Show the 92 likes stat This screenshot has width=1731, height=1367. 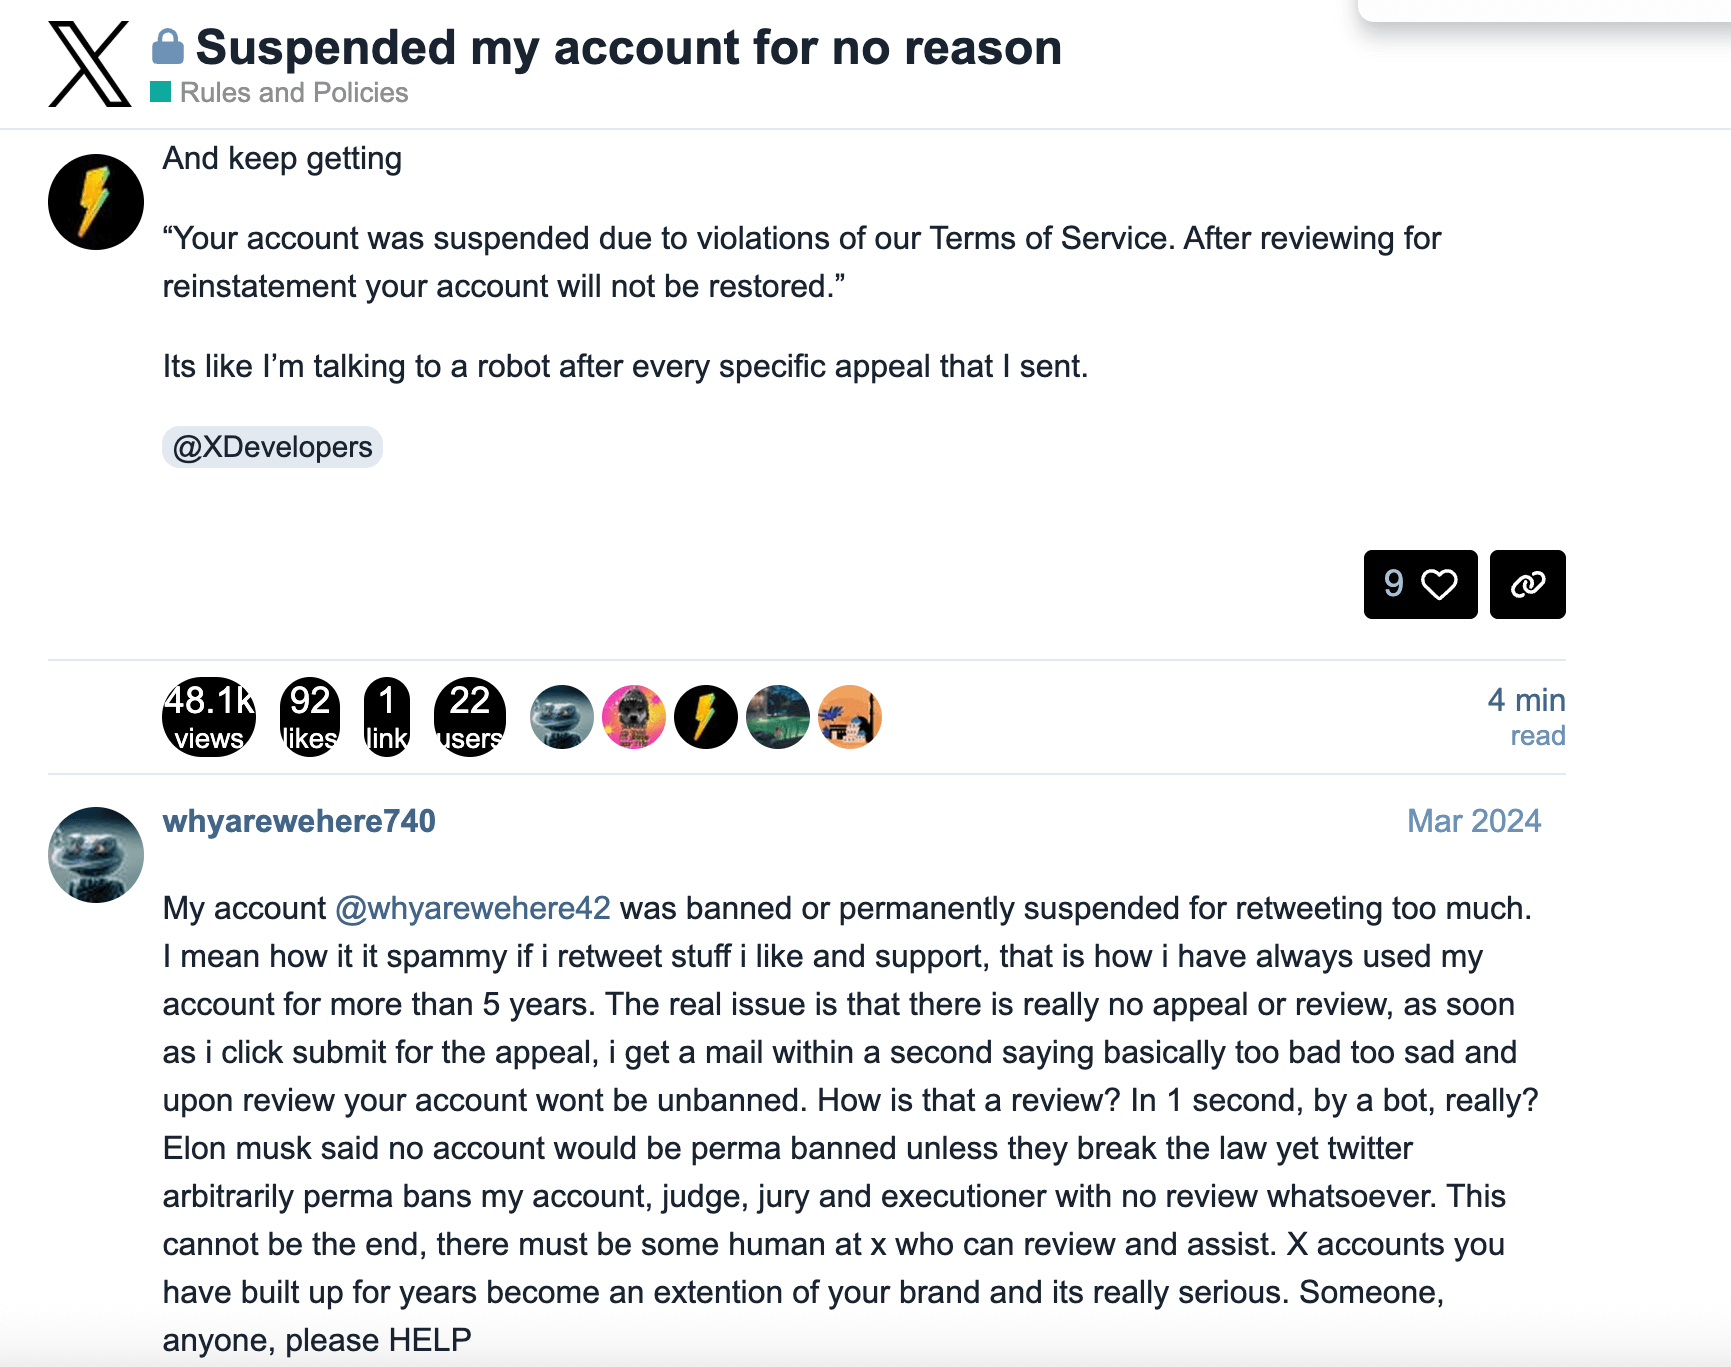[310, 717]
